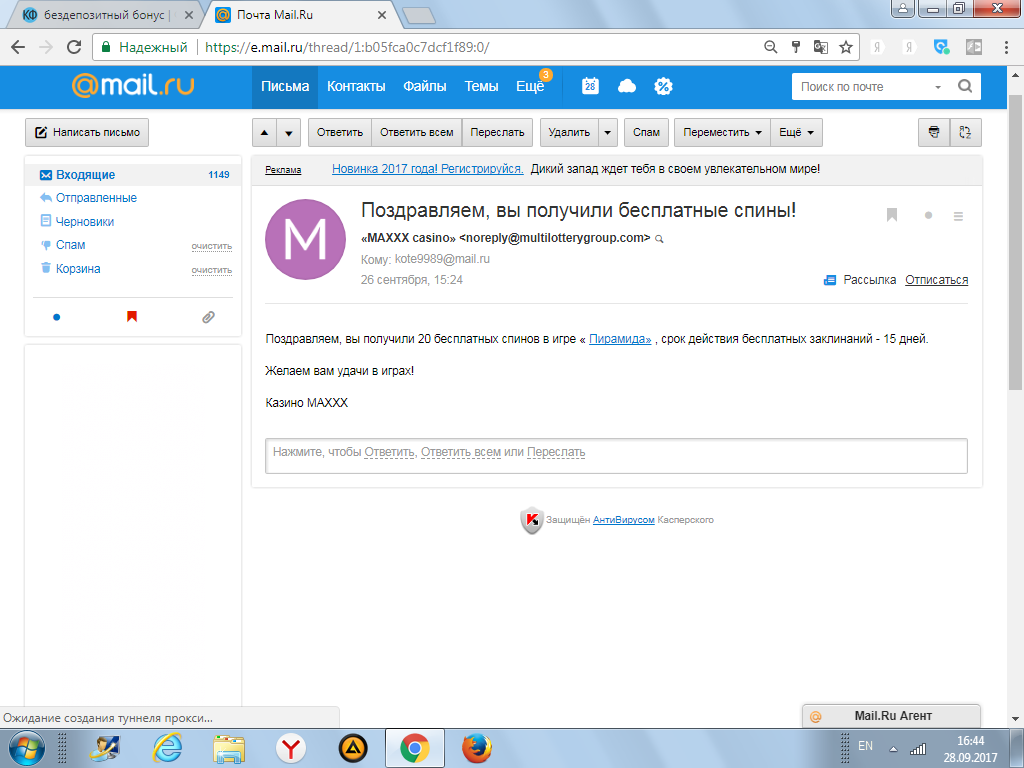Click the Переслать button

[x=497, y=132]
